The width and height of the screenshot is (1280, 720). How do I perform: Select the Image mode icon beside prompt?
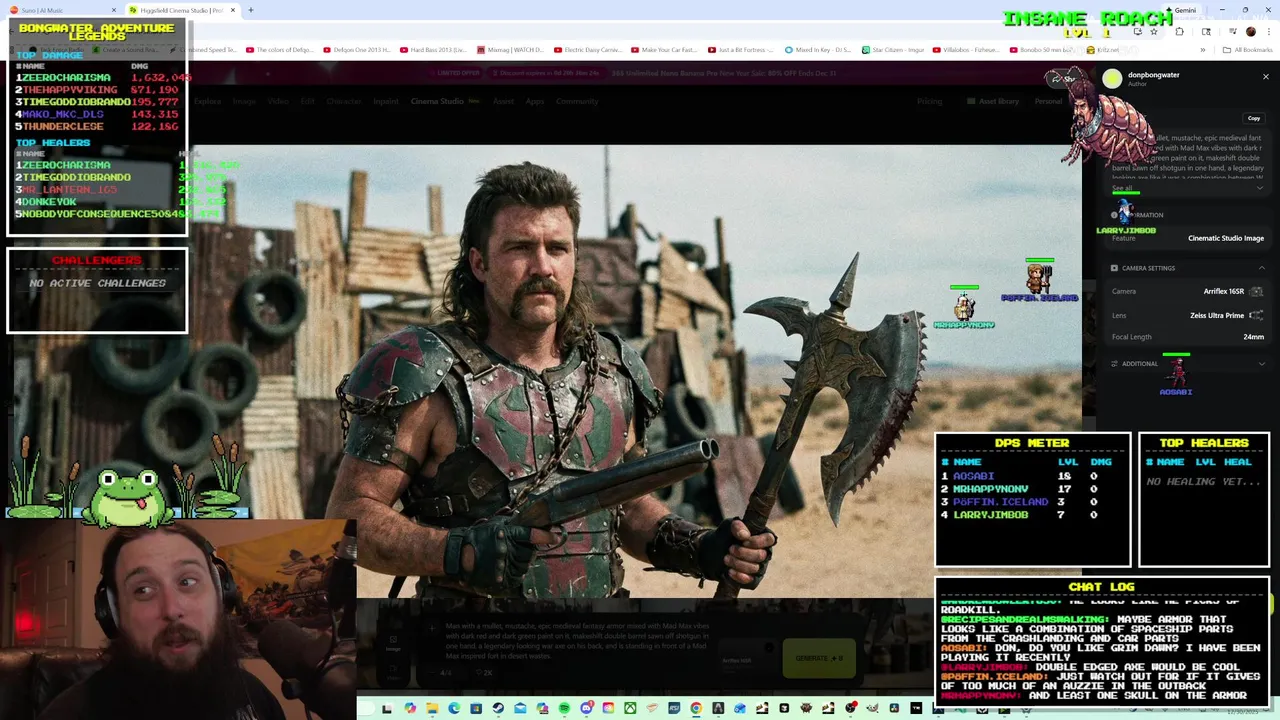coord(393,645)
